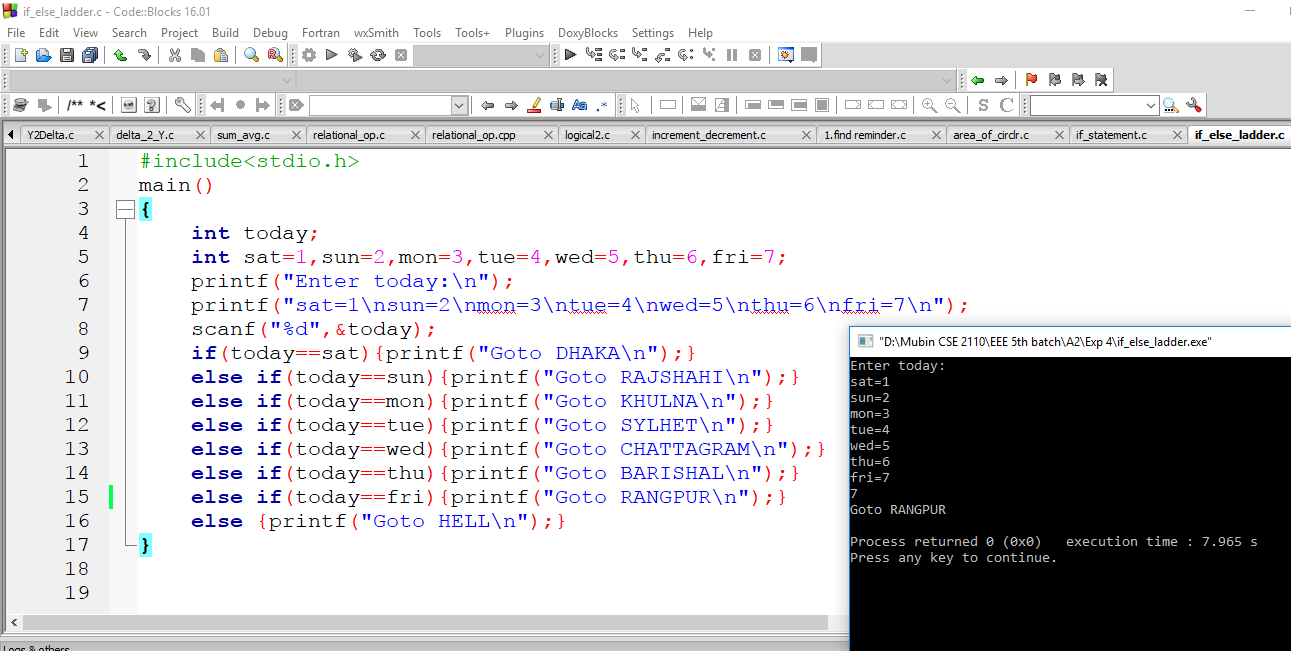Open the DoxyBlocks menu
Viewport: 1291px width, 651px height.
(x=588, y=32)
